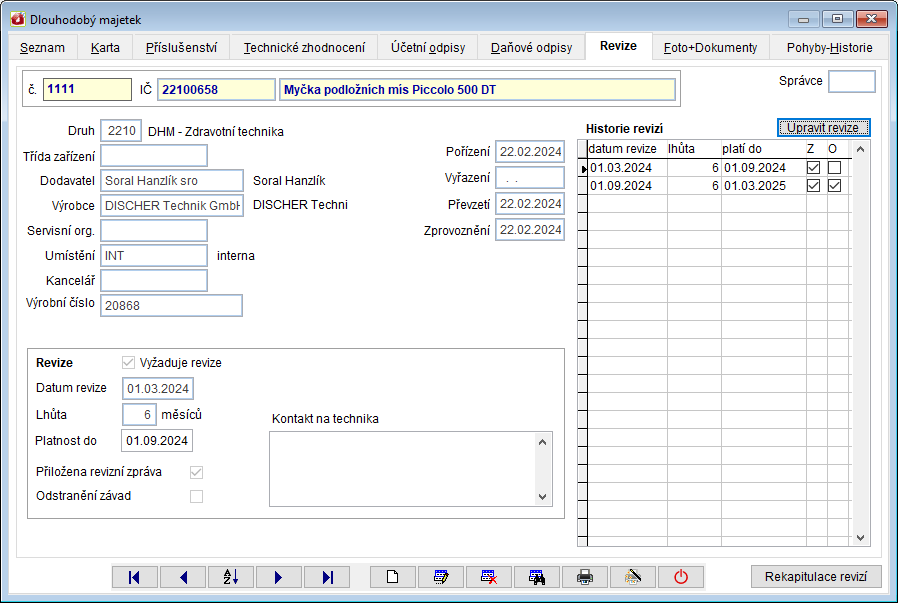Click the 'lhůta' column header

[x=694, y=149]
